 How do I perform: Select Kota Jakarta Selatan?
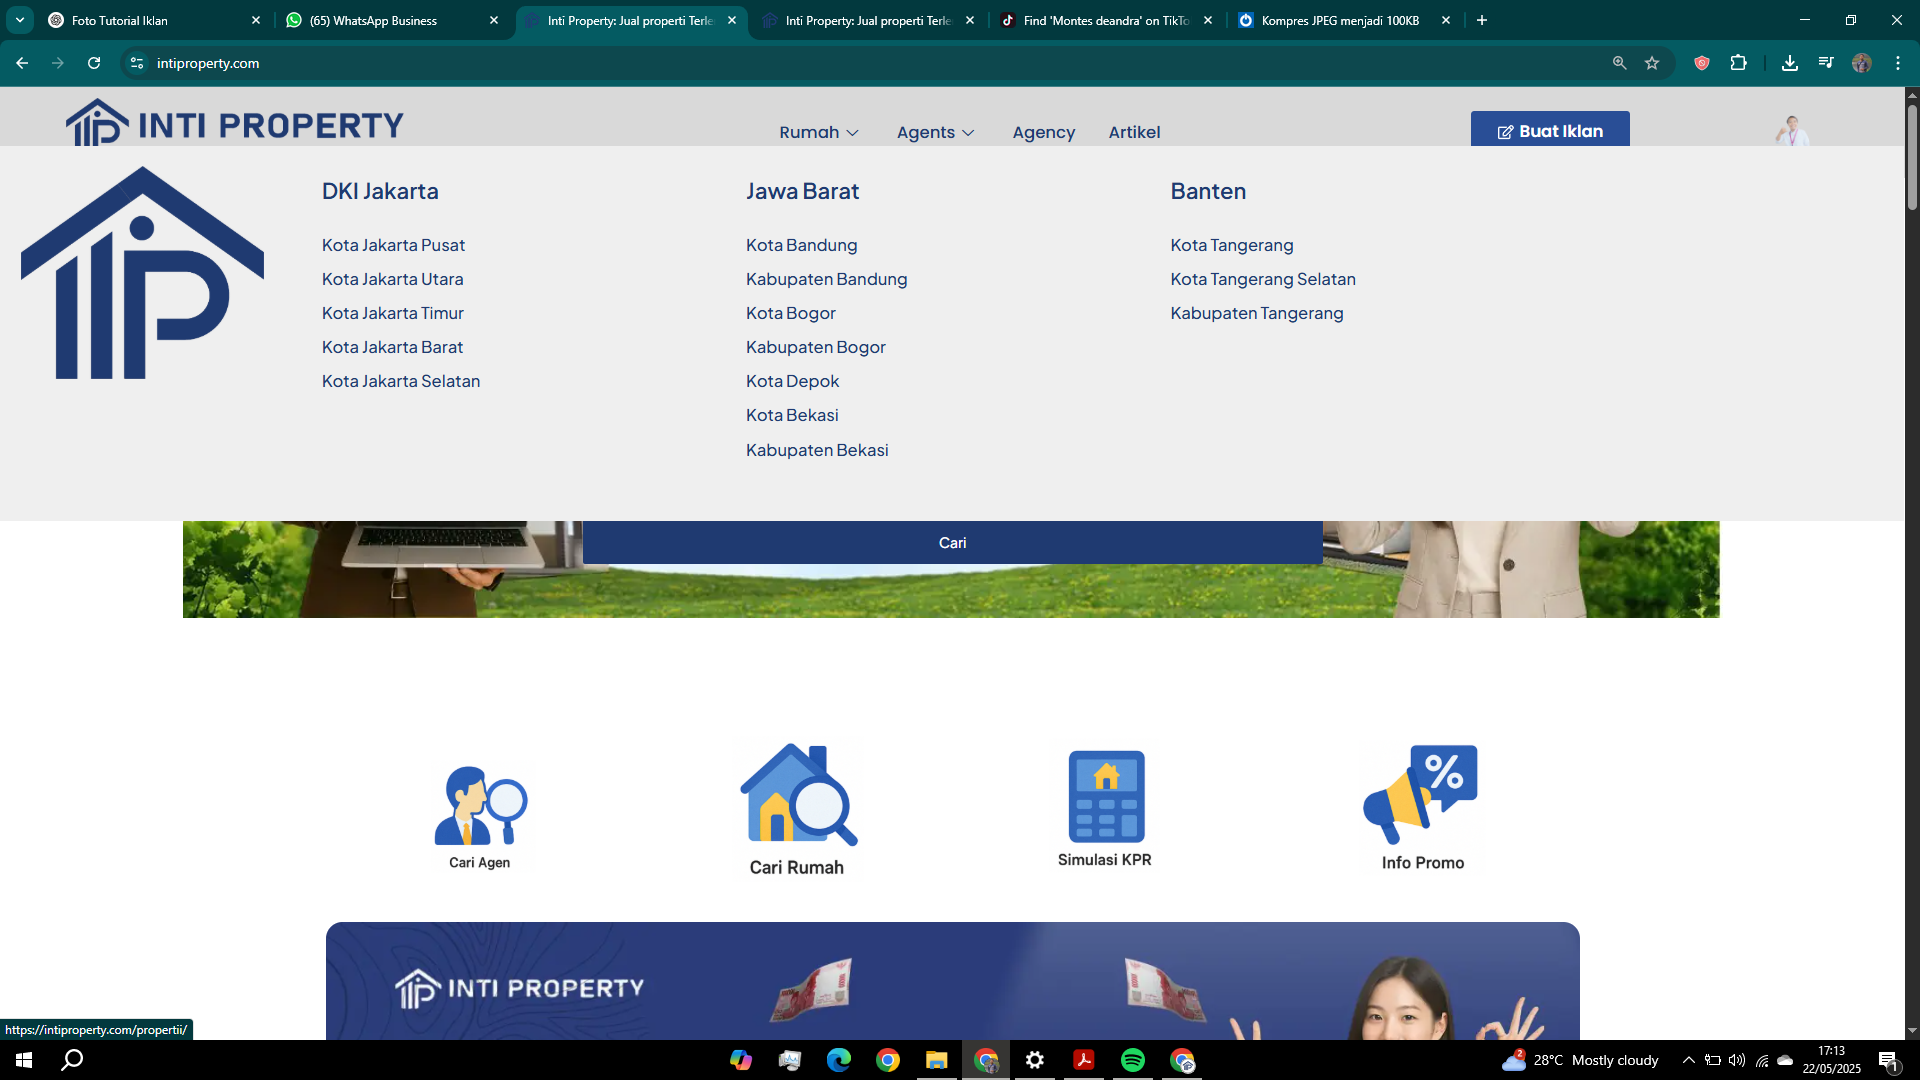tap(401, 381)
